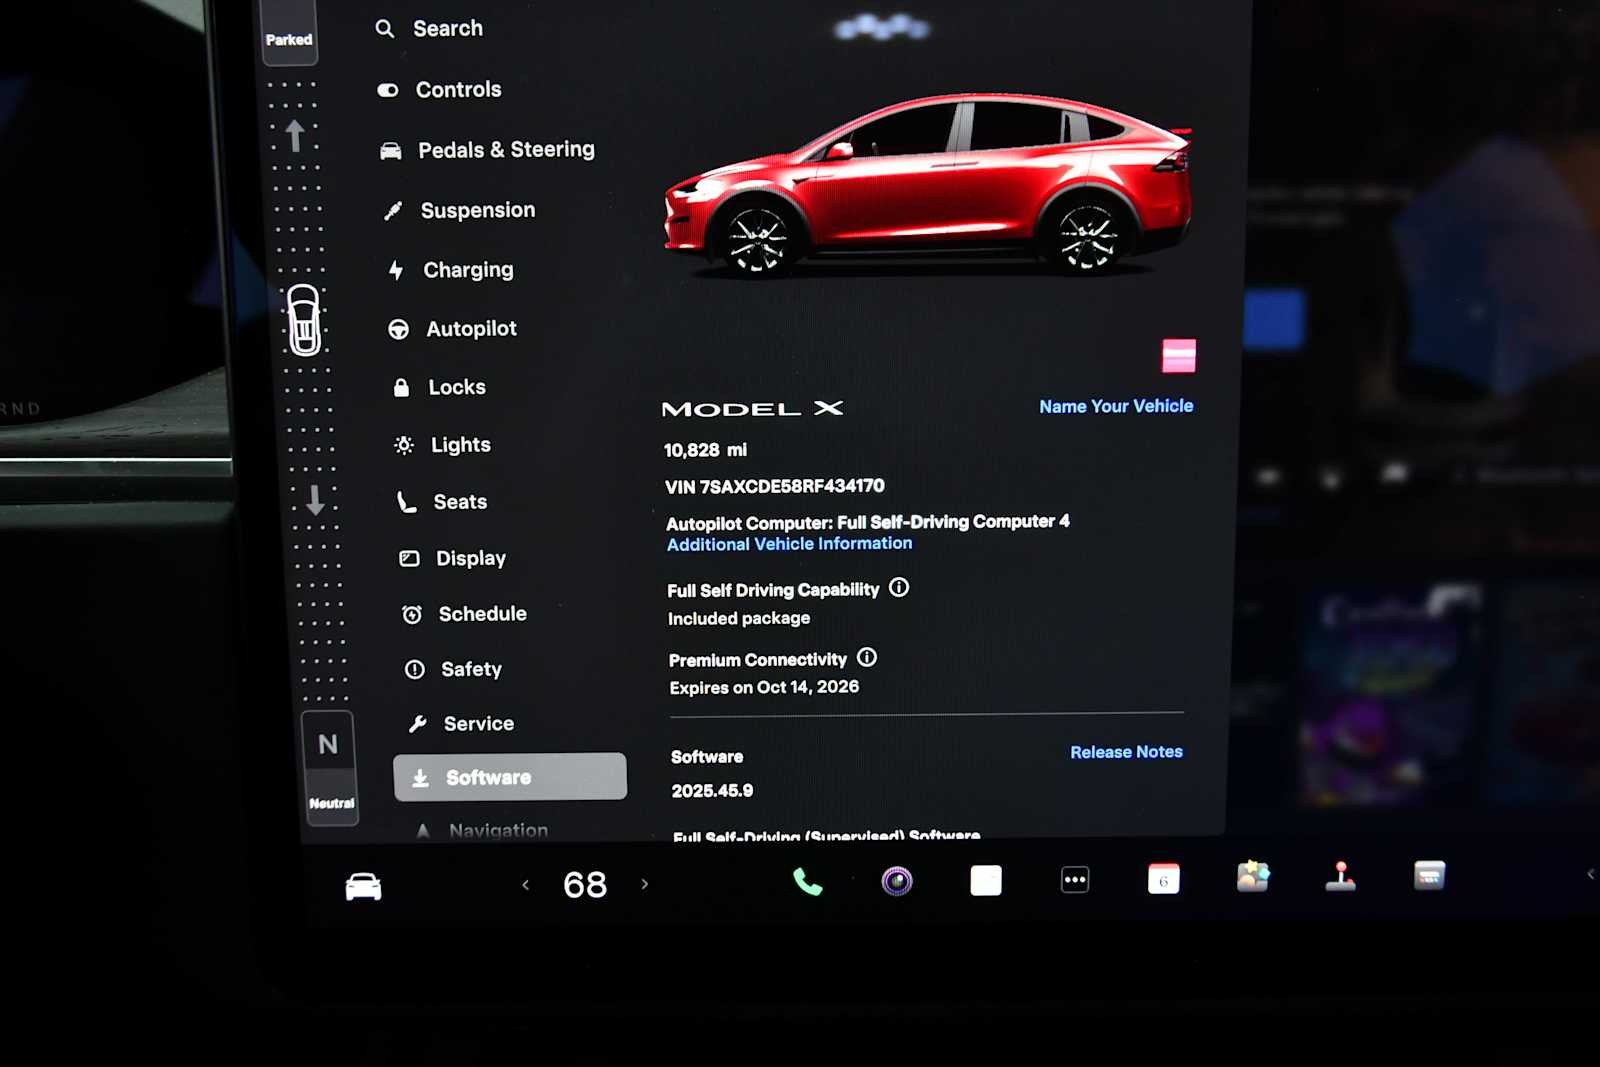Tap the Lights sun icon
The width and height of the screenshot is (1600, 1067).
[x=404, y=445]
